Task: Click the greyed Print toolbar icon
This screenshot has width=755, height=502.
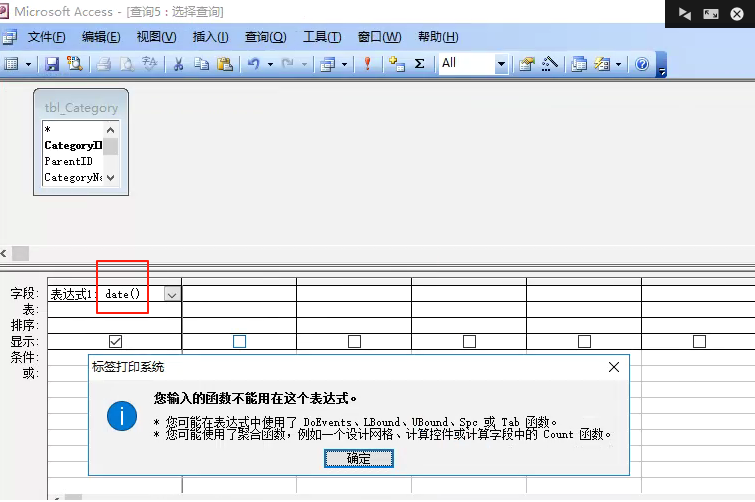Action: click(104, 64)
